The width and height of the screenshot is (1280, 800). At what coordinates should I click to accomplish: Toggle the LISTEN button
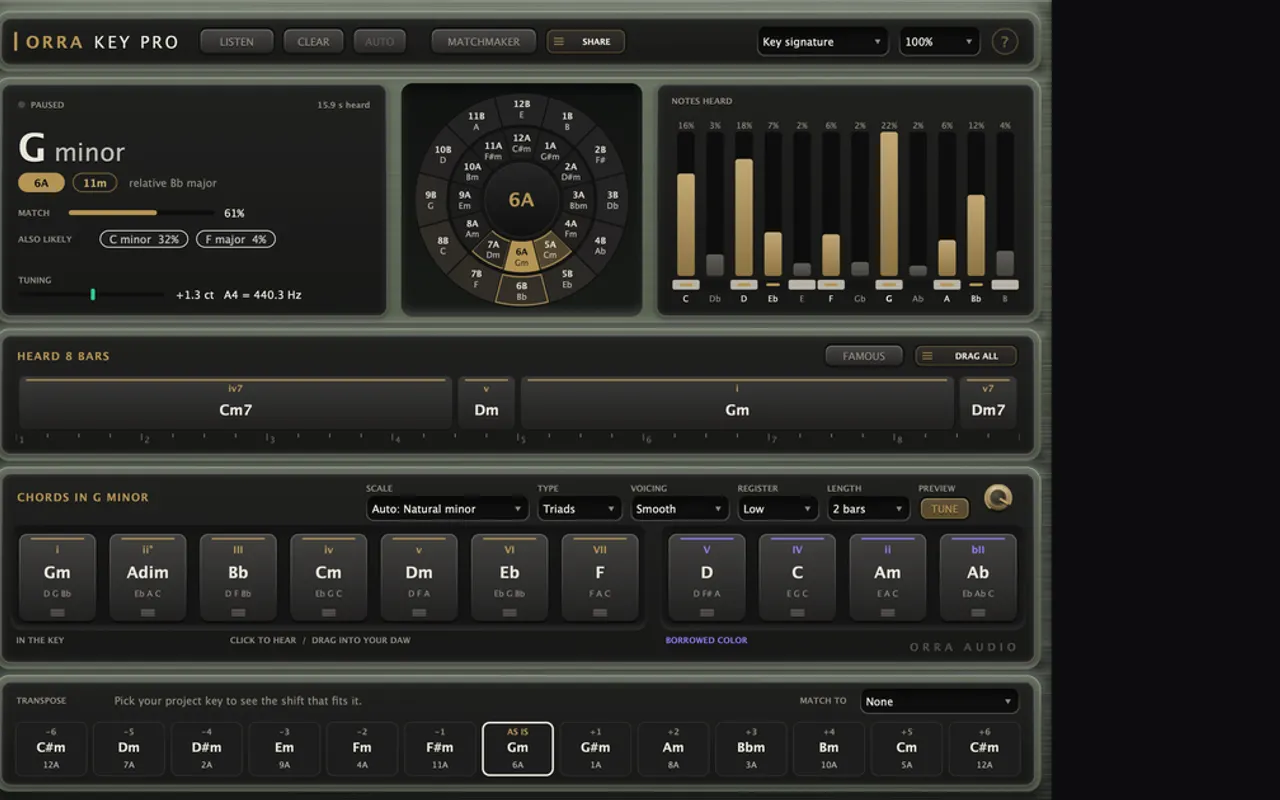point(237,42)
